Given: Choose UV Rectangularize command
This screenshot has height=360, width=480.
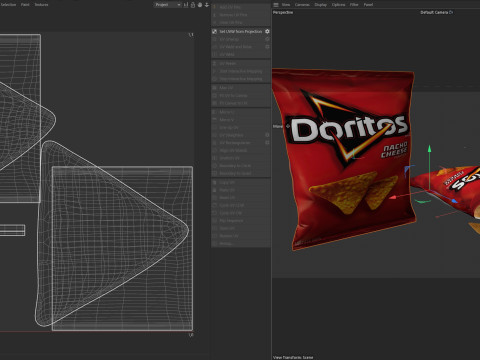Looking at the screenshot, I should (x=241, y=143).
